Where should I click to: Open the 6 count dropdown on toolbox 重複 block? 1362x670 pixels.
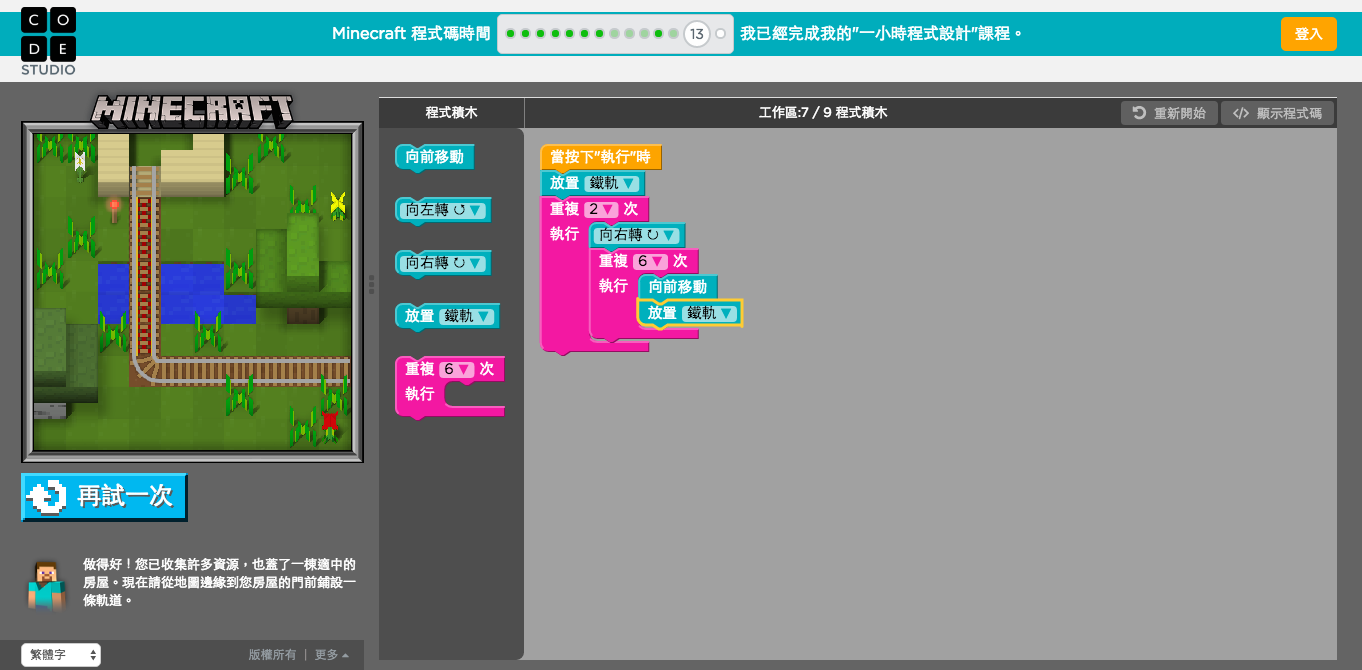click(x=457, y=369)
